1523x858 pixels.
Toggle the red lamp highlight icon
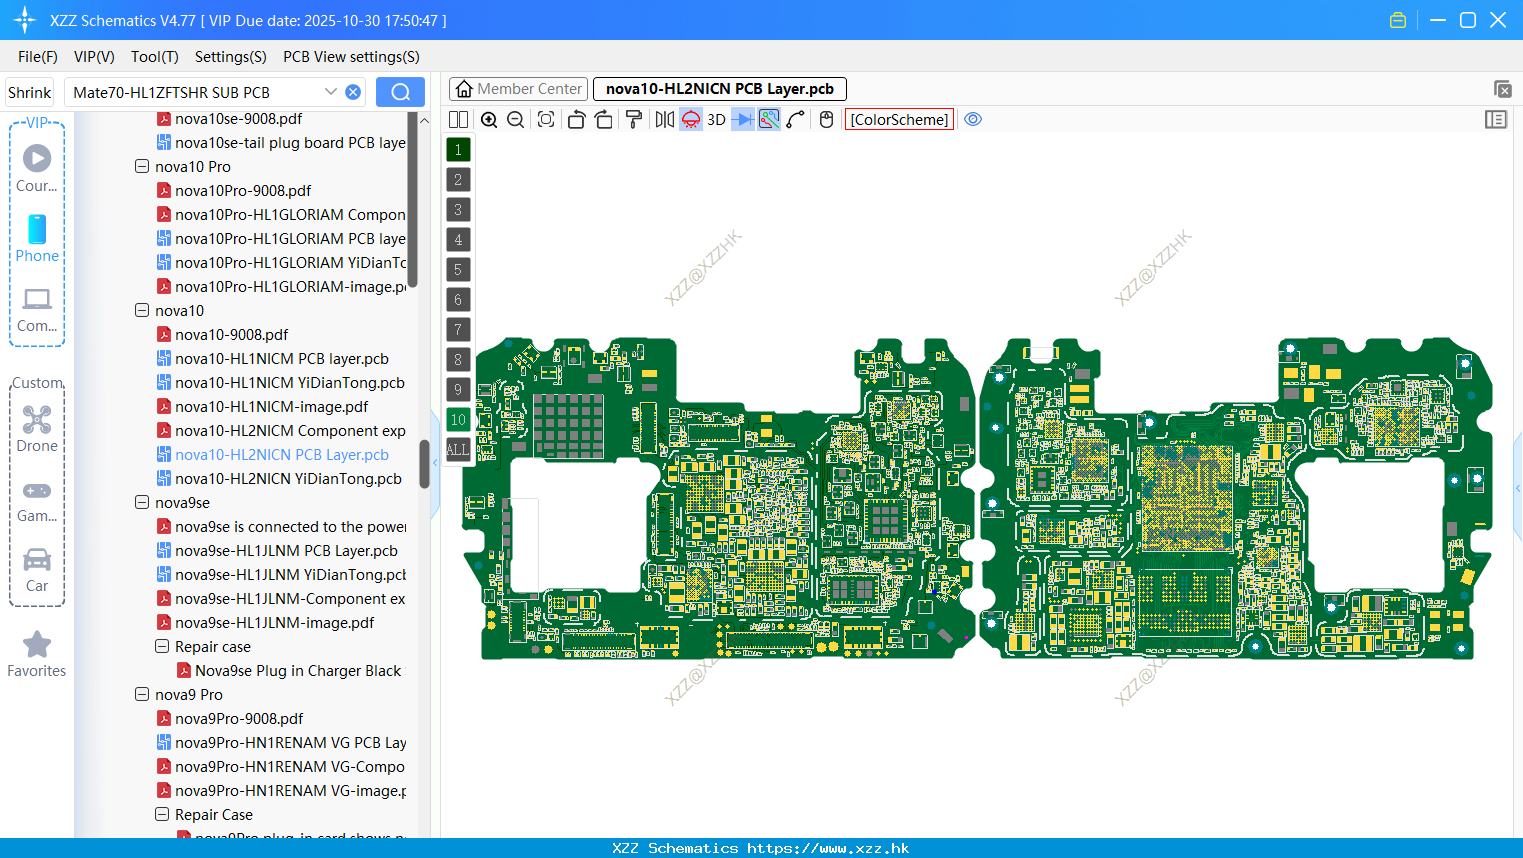[691, 119]
